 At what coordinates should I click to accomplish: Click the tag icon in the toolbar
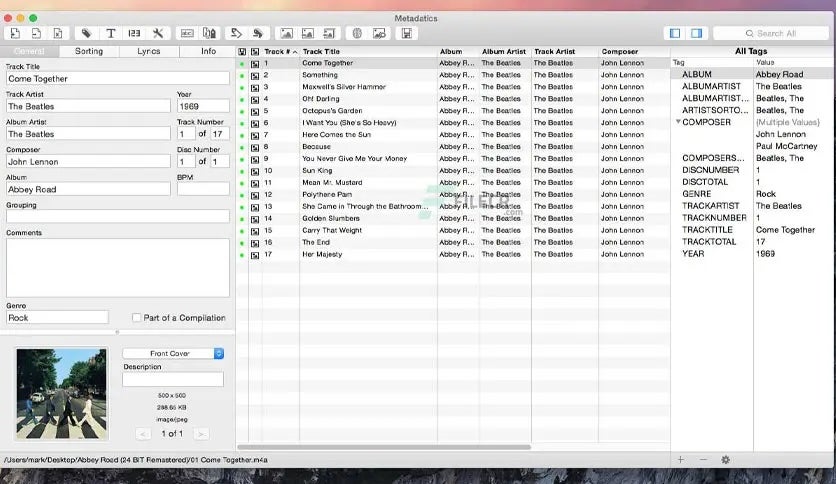coord(86,33)
